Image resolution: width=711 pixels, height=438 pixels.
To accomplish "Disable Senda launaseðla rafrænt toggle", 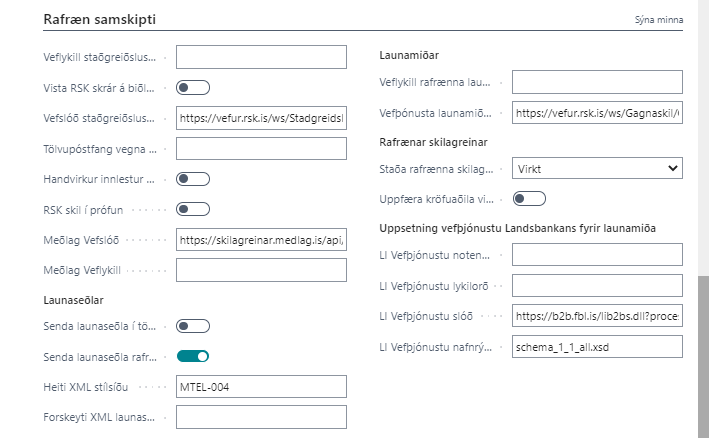I will point(193,355).
